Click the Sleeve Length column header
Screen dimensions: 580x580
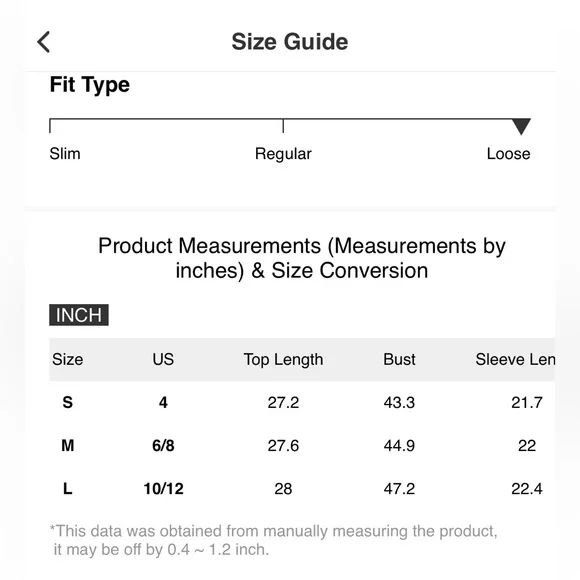(515, 359)
